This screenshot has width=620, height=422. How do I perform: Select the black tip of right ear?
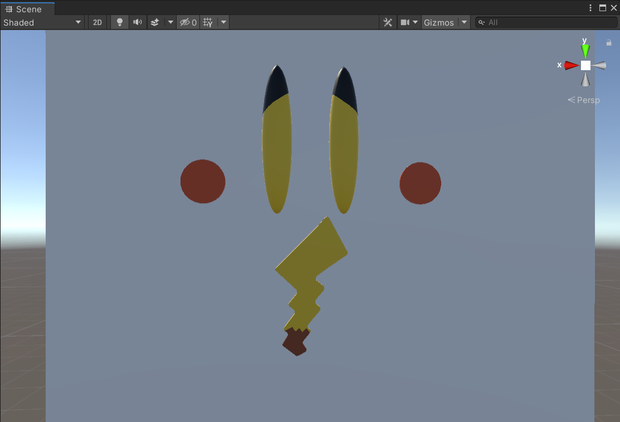click(346, 87)
